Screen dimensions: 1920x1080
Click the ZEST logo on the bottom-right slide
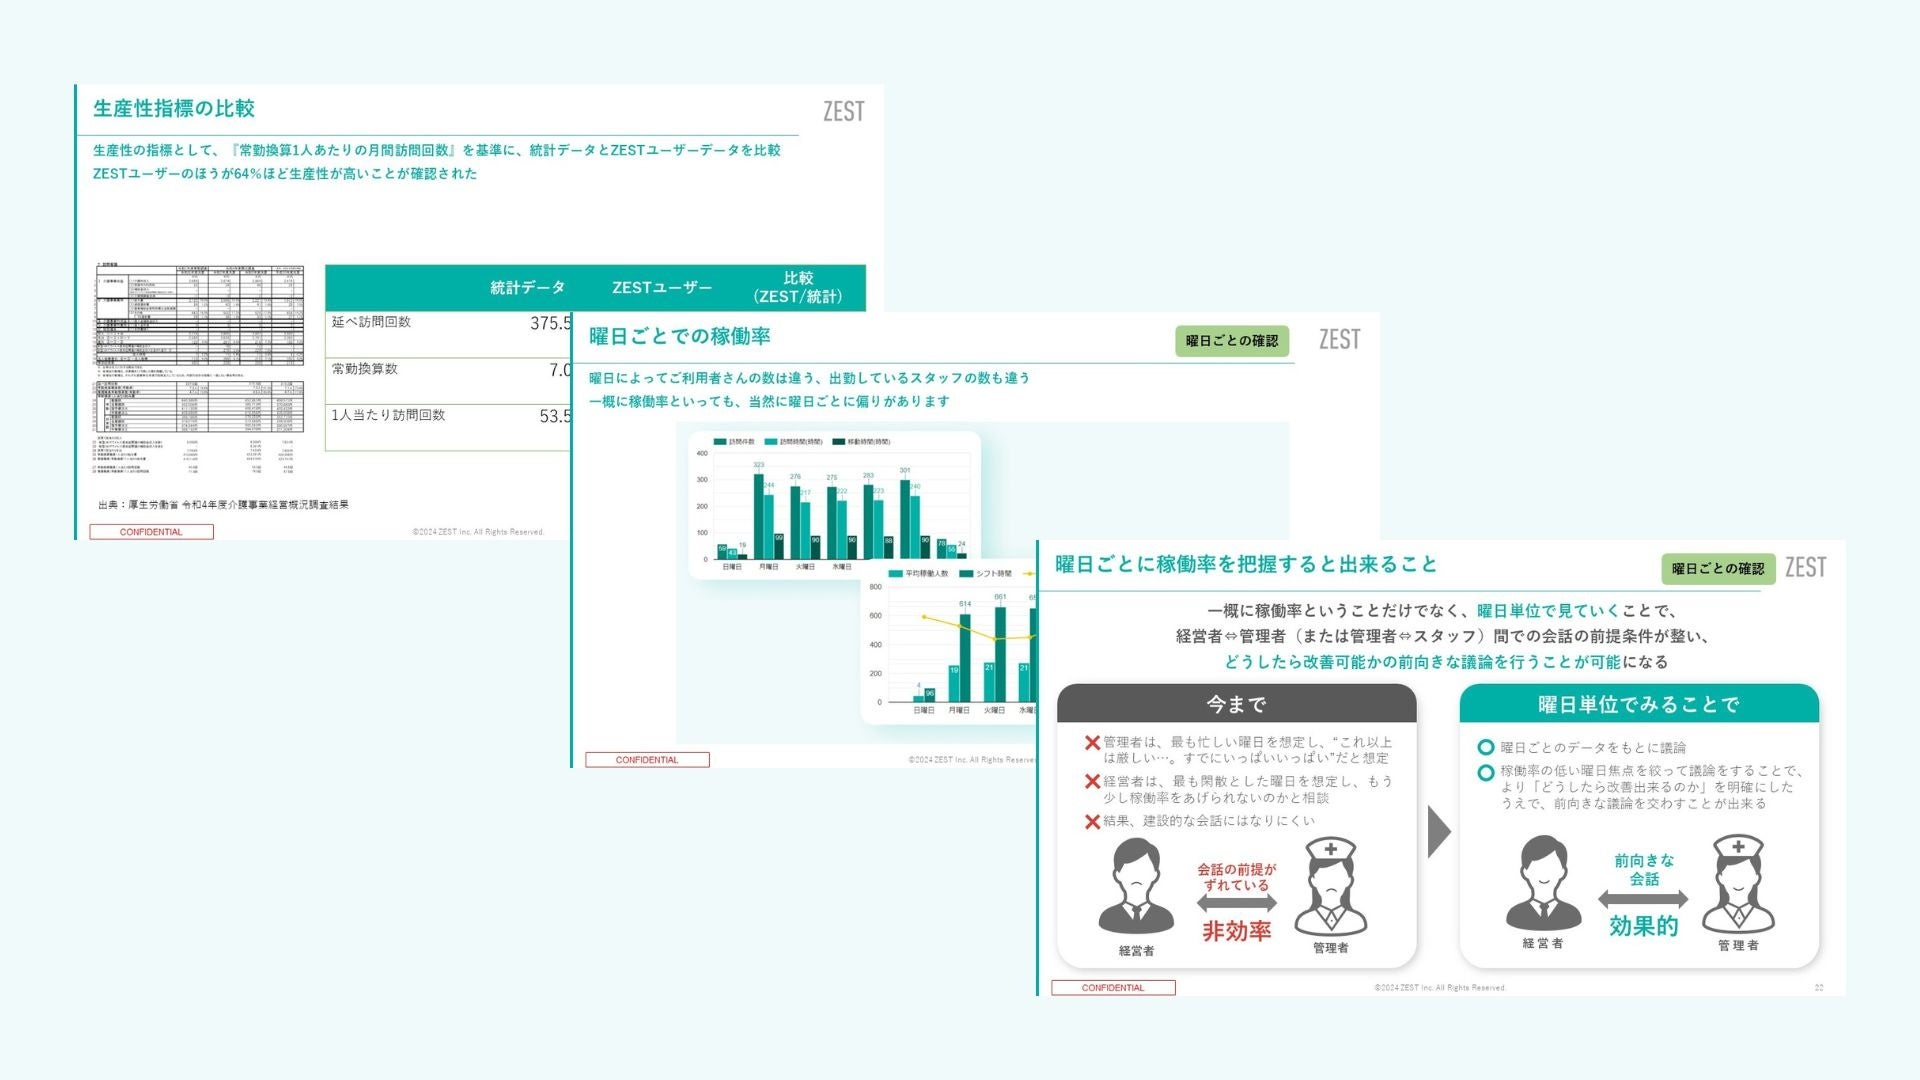(x=1805, y=567)
